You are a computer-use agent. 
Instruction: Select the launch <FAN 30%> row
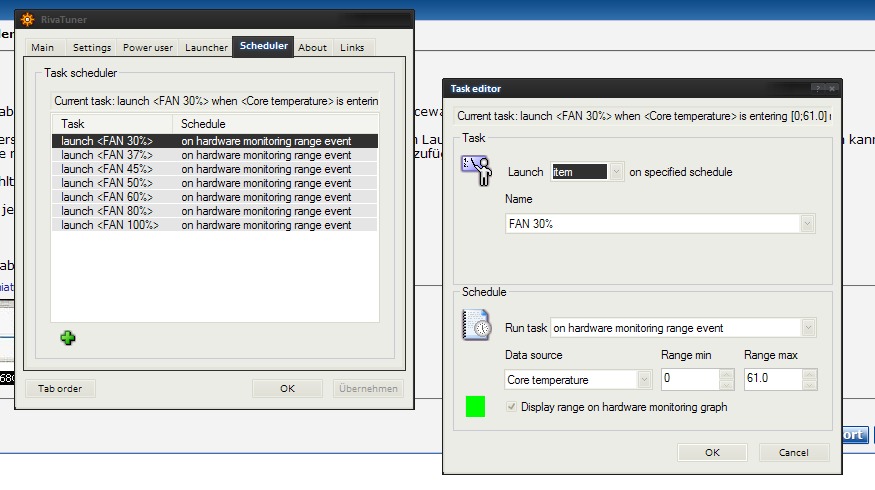215,141
